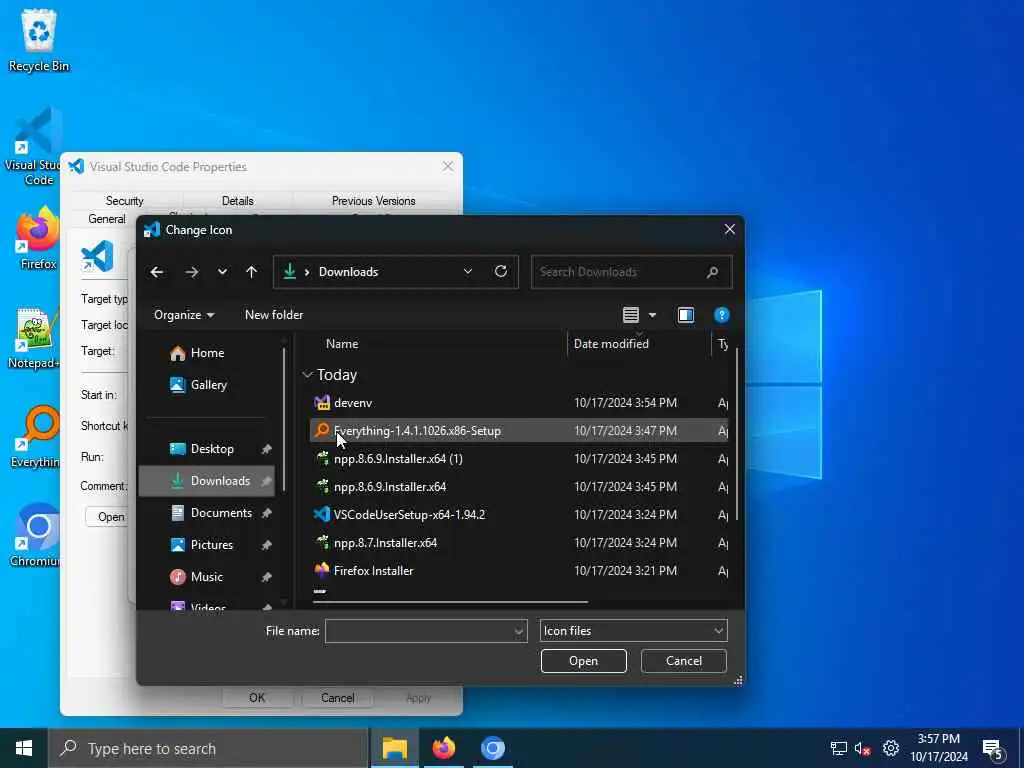Refresh the Downloads folder listing
Screen dimensions: 1024x768
pyautogui.click(x=501, y=271)
